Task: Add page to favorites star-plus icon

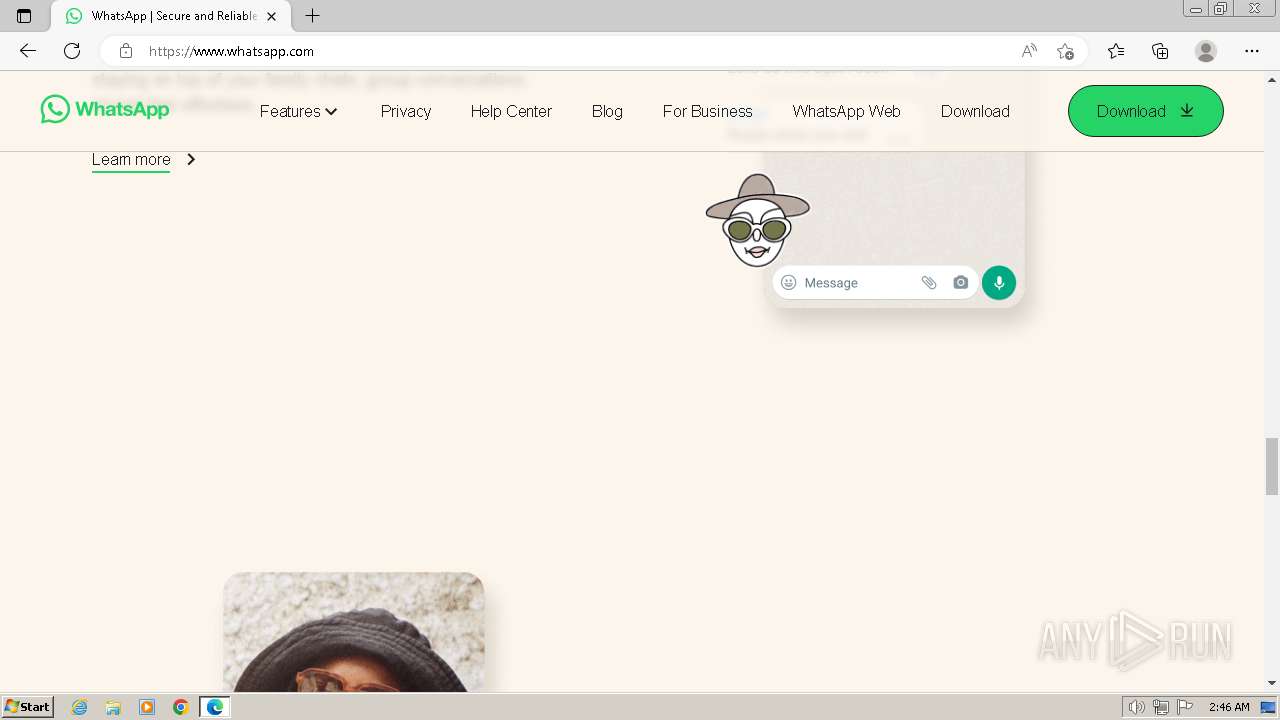Action: pos(1065,51)
